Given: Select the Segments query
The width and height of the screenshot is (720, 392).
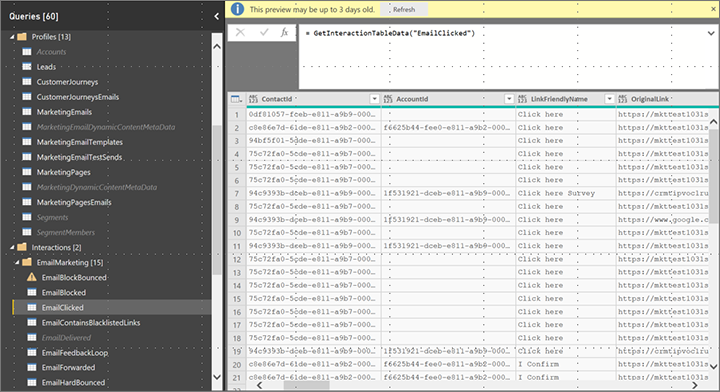Looking at the screenshot, I should click(52, 218).
